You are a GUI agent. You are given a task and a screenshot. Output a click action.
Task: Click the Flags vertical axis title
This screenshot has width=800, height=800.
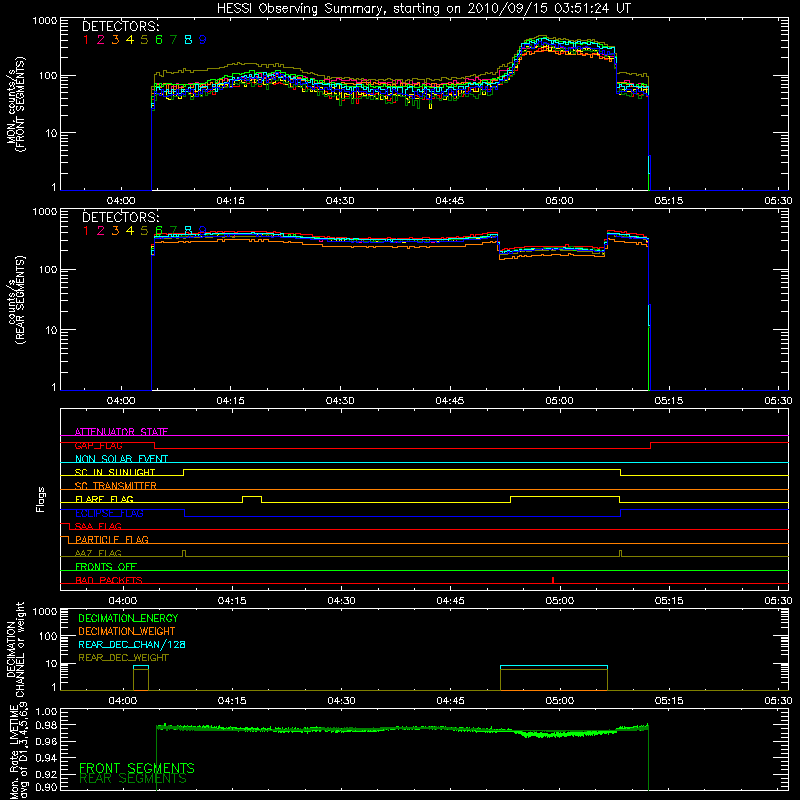[41, 499]
